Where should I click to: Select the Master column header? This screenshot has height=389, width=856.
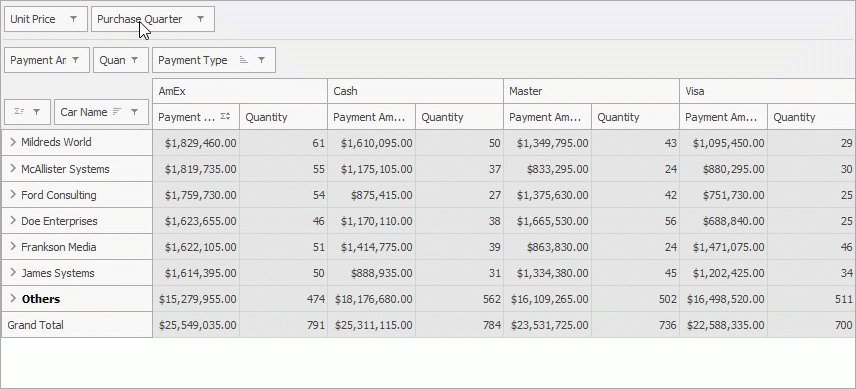(x=591, y=91)
